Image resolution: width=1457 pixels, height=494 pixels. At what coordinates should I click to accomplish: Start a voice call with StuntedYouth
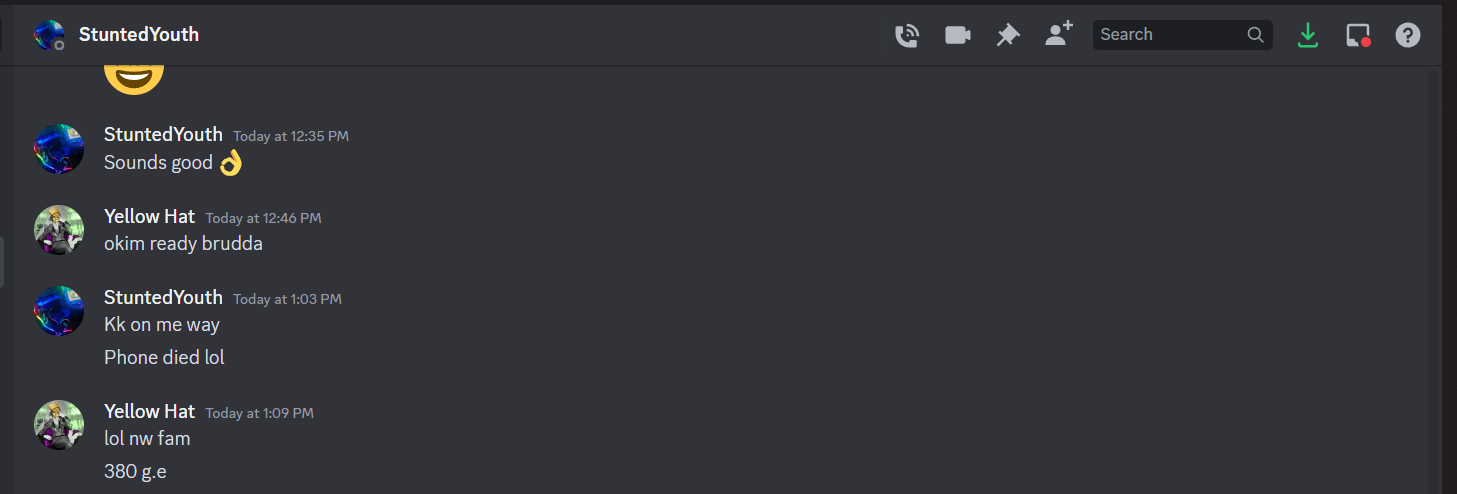907,35
